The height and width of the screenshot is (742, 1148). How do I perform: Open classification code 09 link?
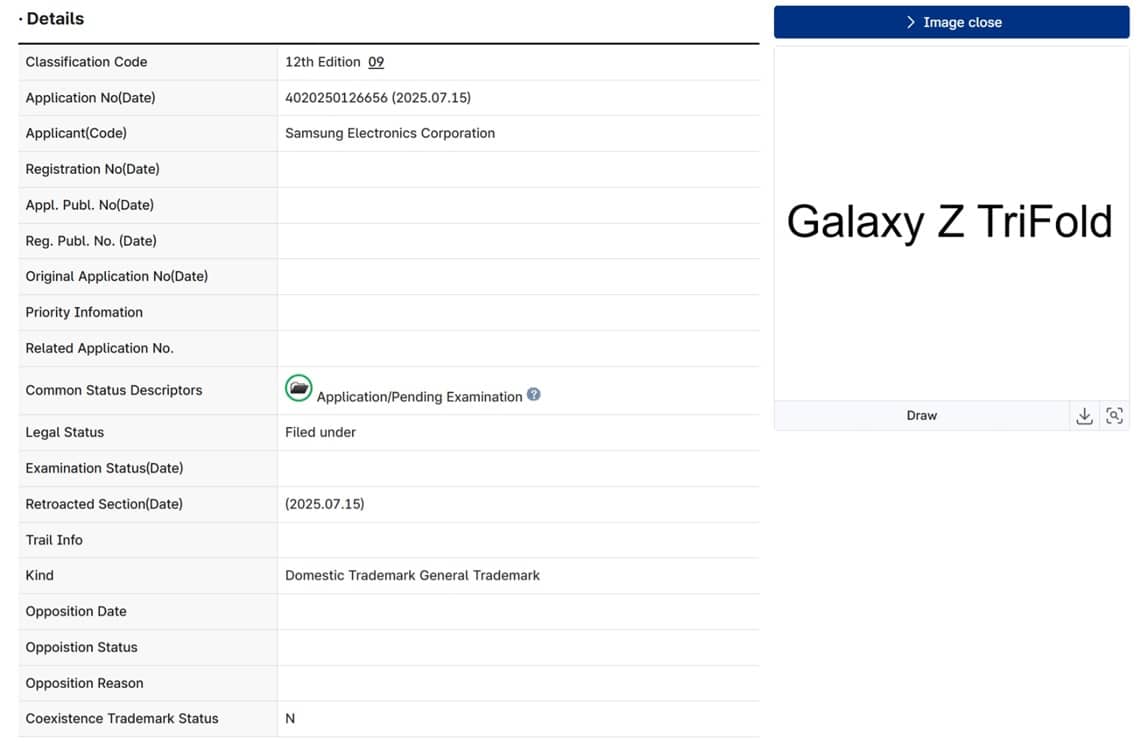tap(376, 62)
